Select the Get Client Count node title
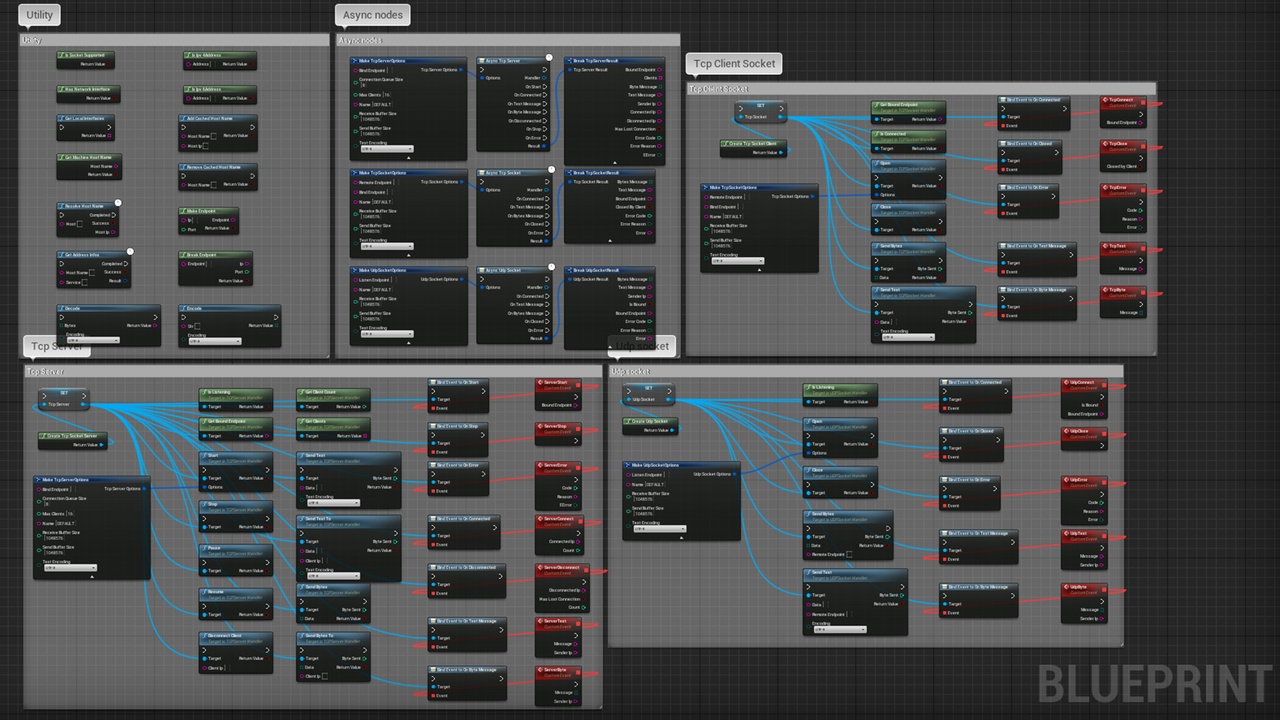The image size is (1280, 720). pyautogui.click(x=321, y=393)
